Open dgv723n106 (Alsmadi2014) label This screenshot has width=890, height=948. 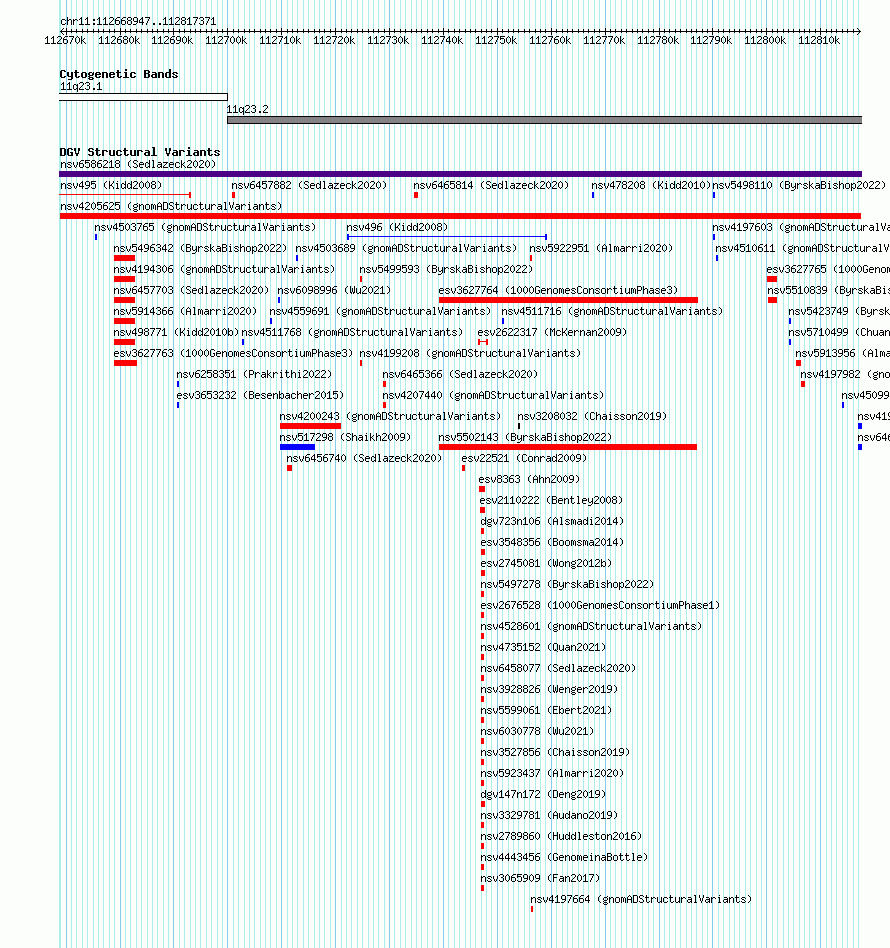tap(552, 522)
